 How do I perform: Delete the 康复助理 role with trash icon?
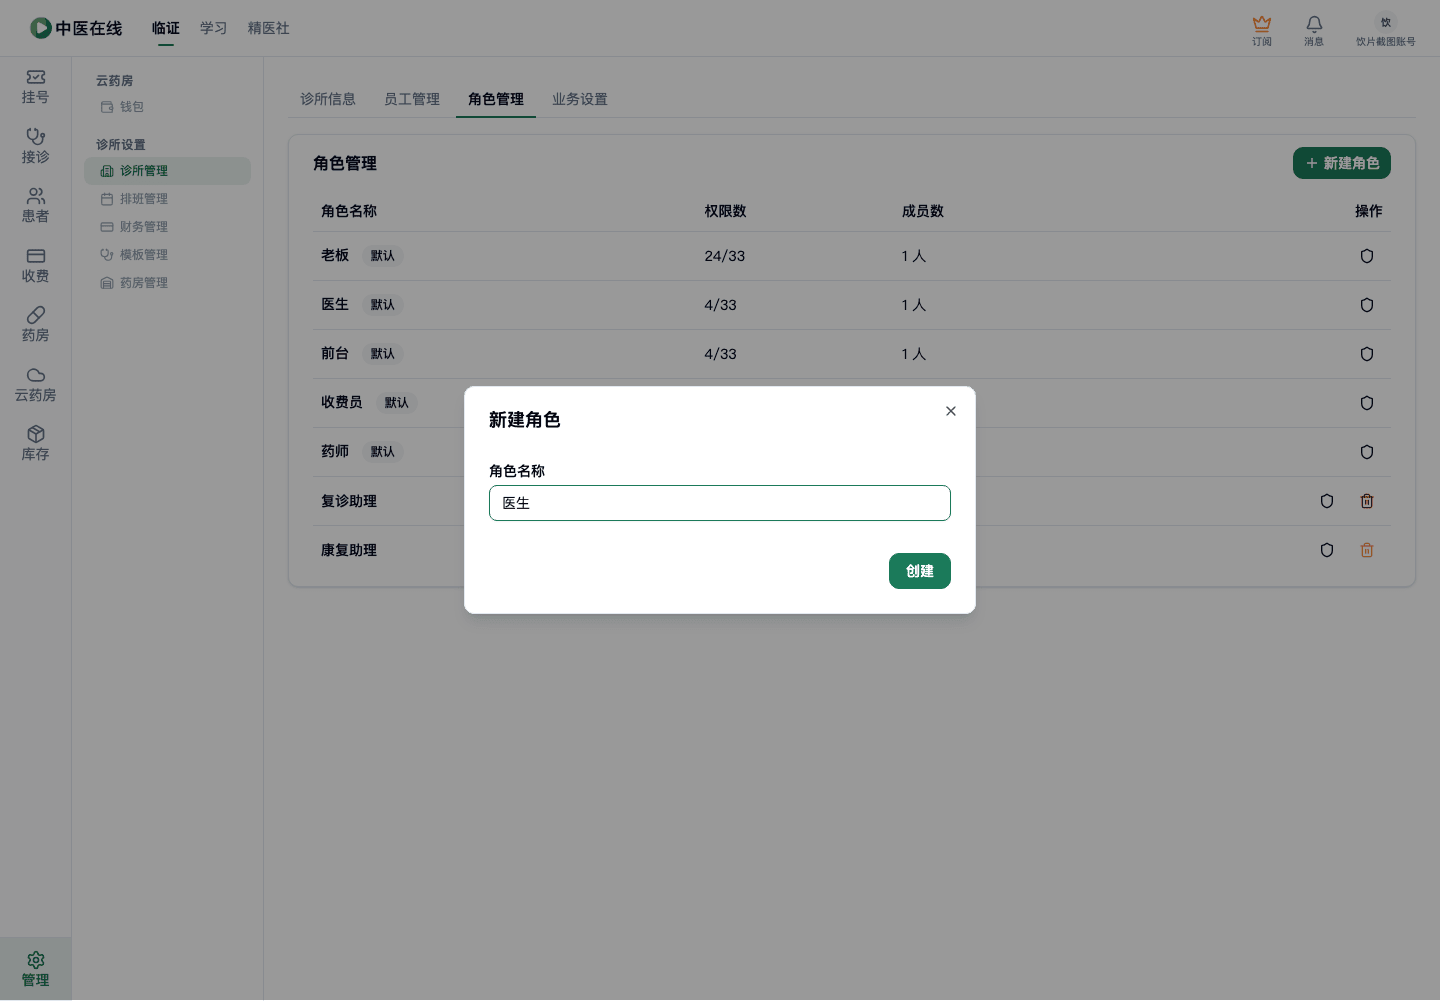tap(1367, 550)
